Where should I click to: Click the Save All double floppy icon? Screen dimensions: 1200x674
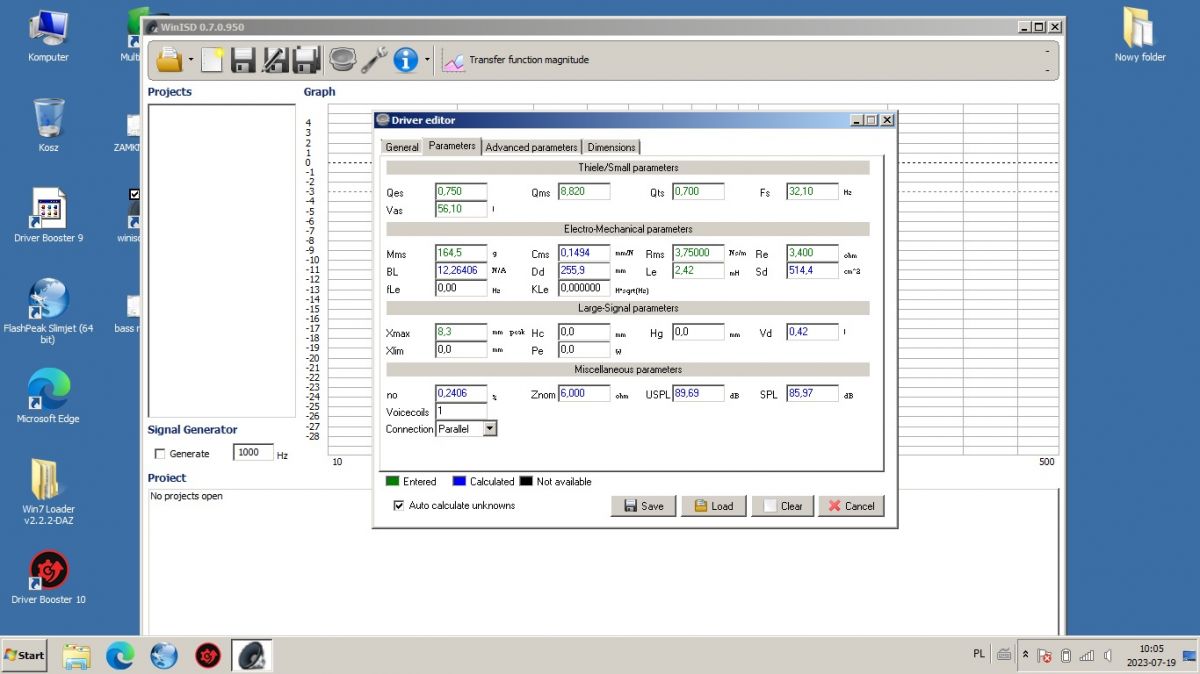[306, 60]
